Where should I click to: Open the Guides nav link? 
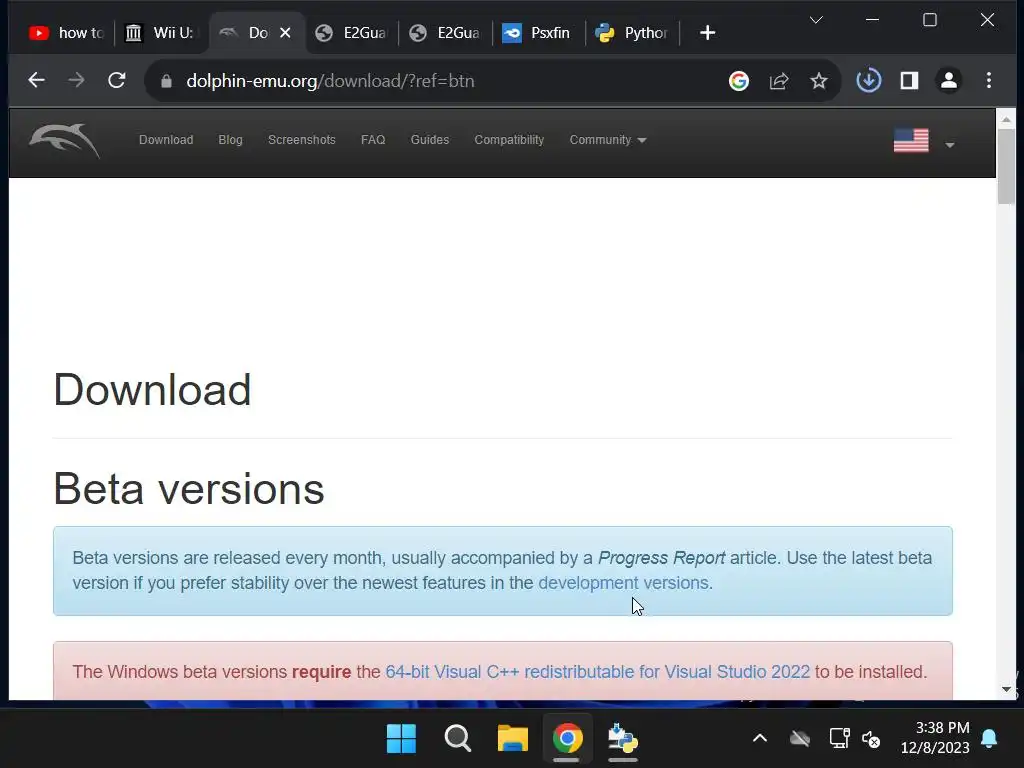pos(430,140)
